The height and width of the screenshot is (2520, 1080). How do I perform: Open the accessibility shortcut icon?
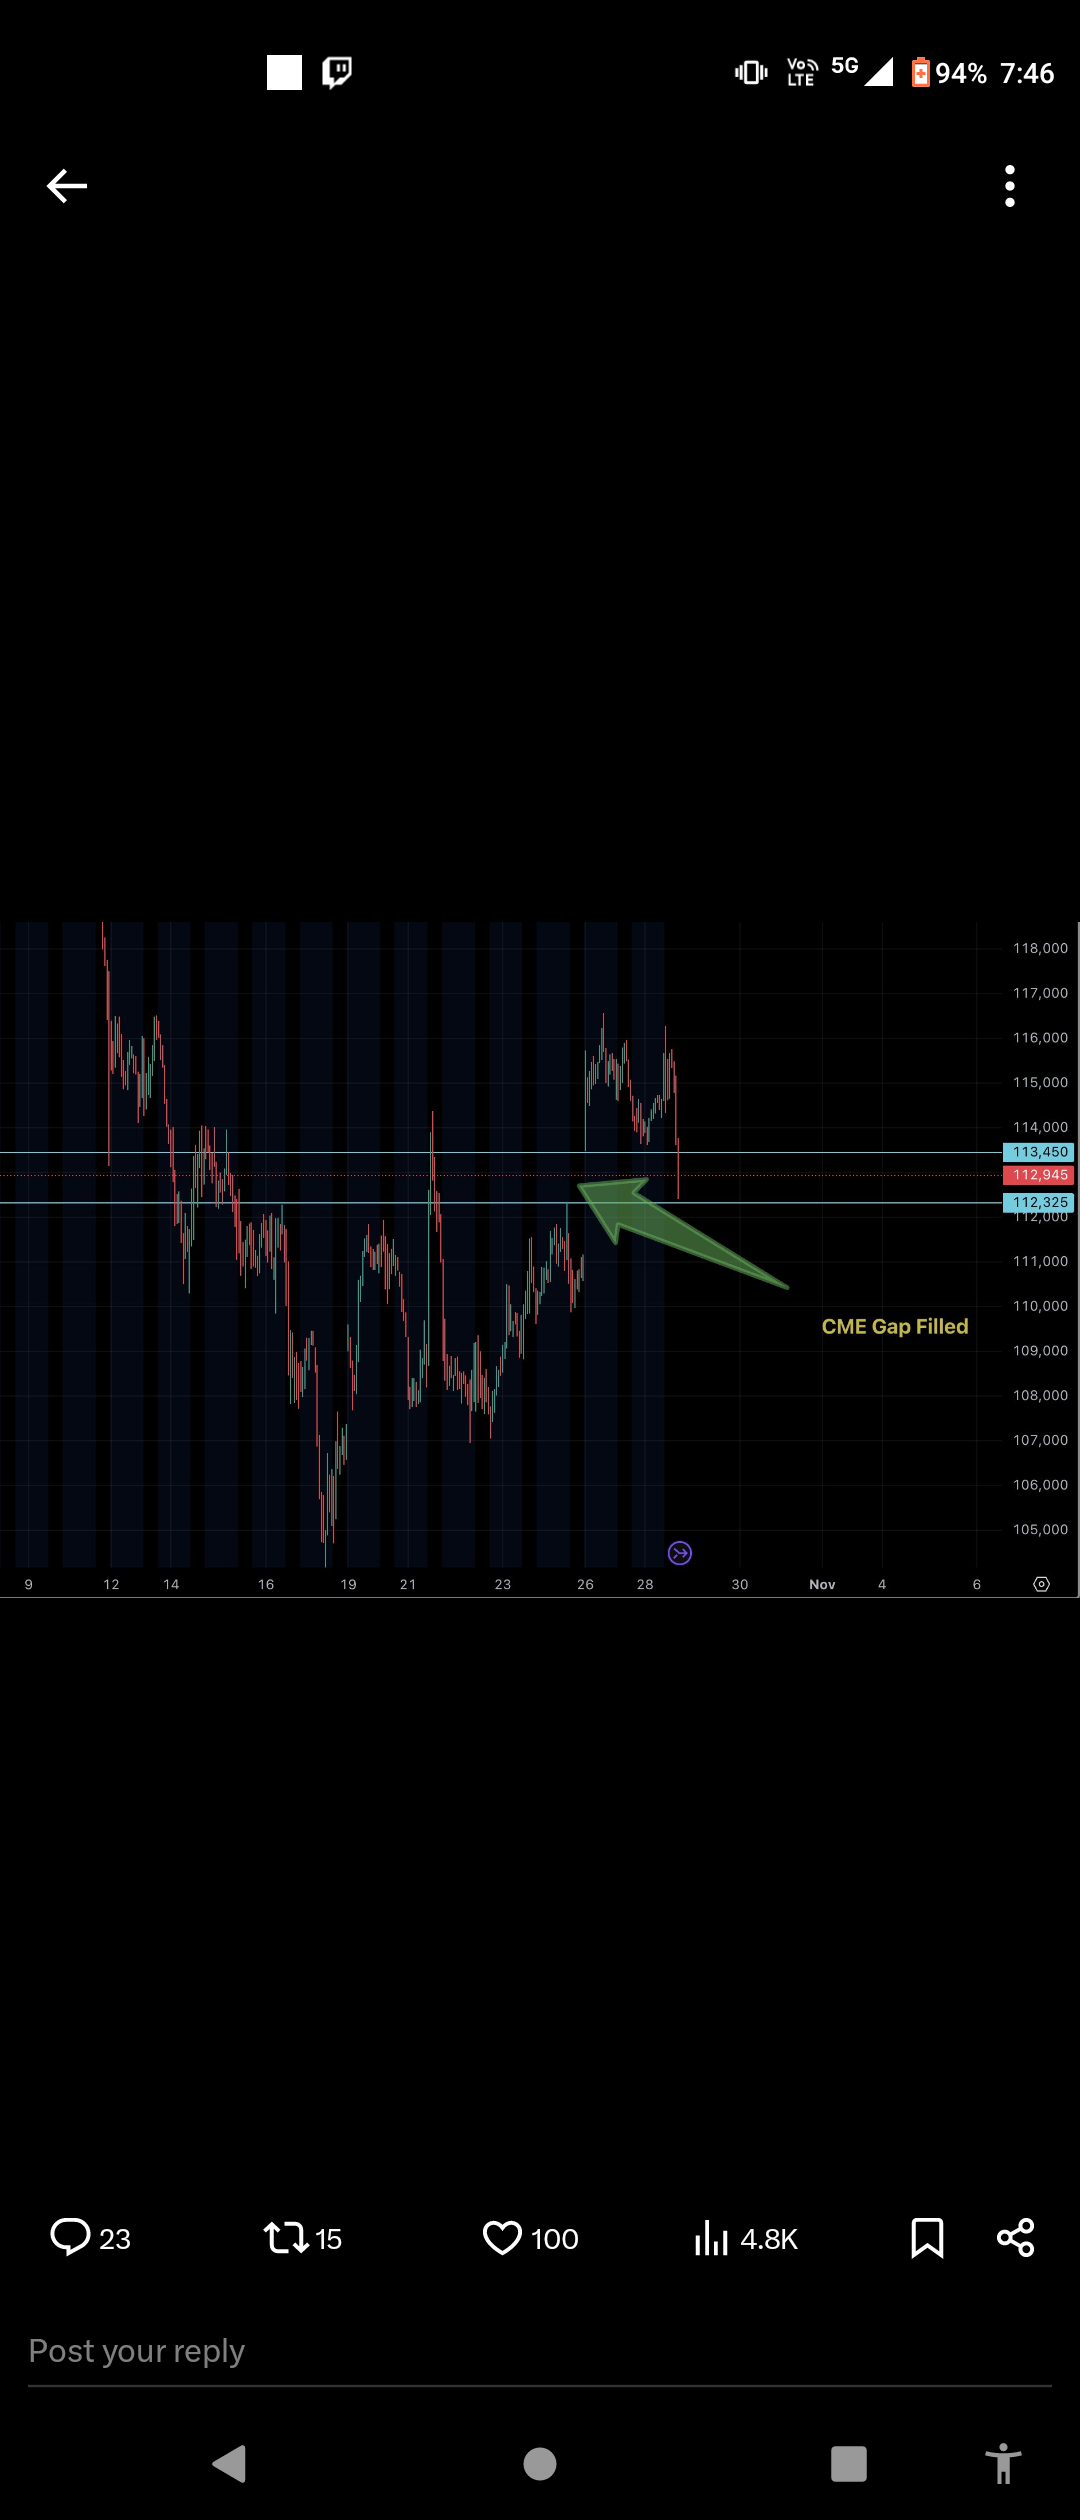[1003, 2464]
